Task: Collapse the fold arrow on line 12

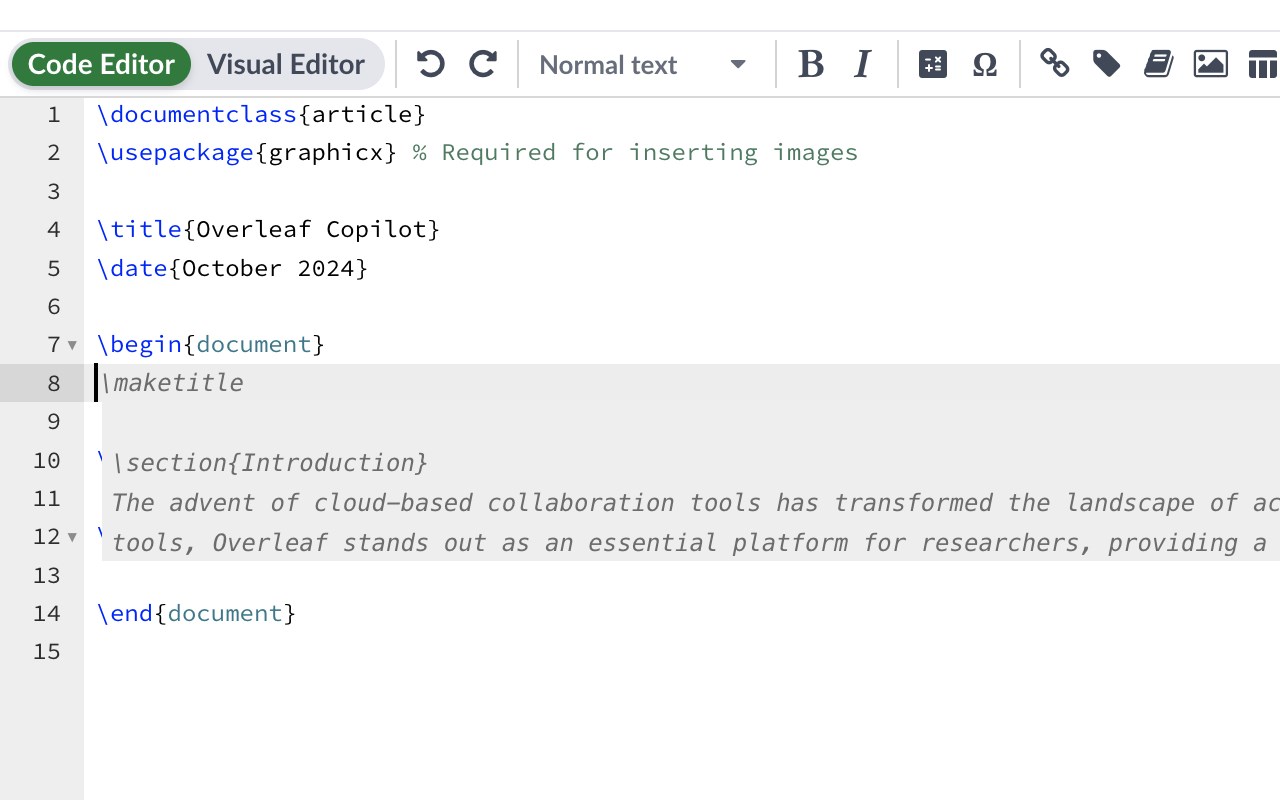Action: pyautogui.click(x=72, y=537)
